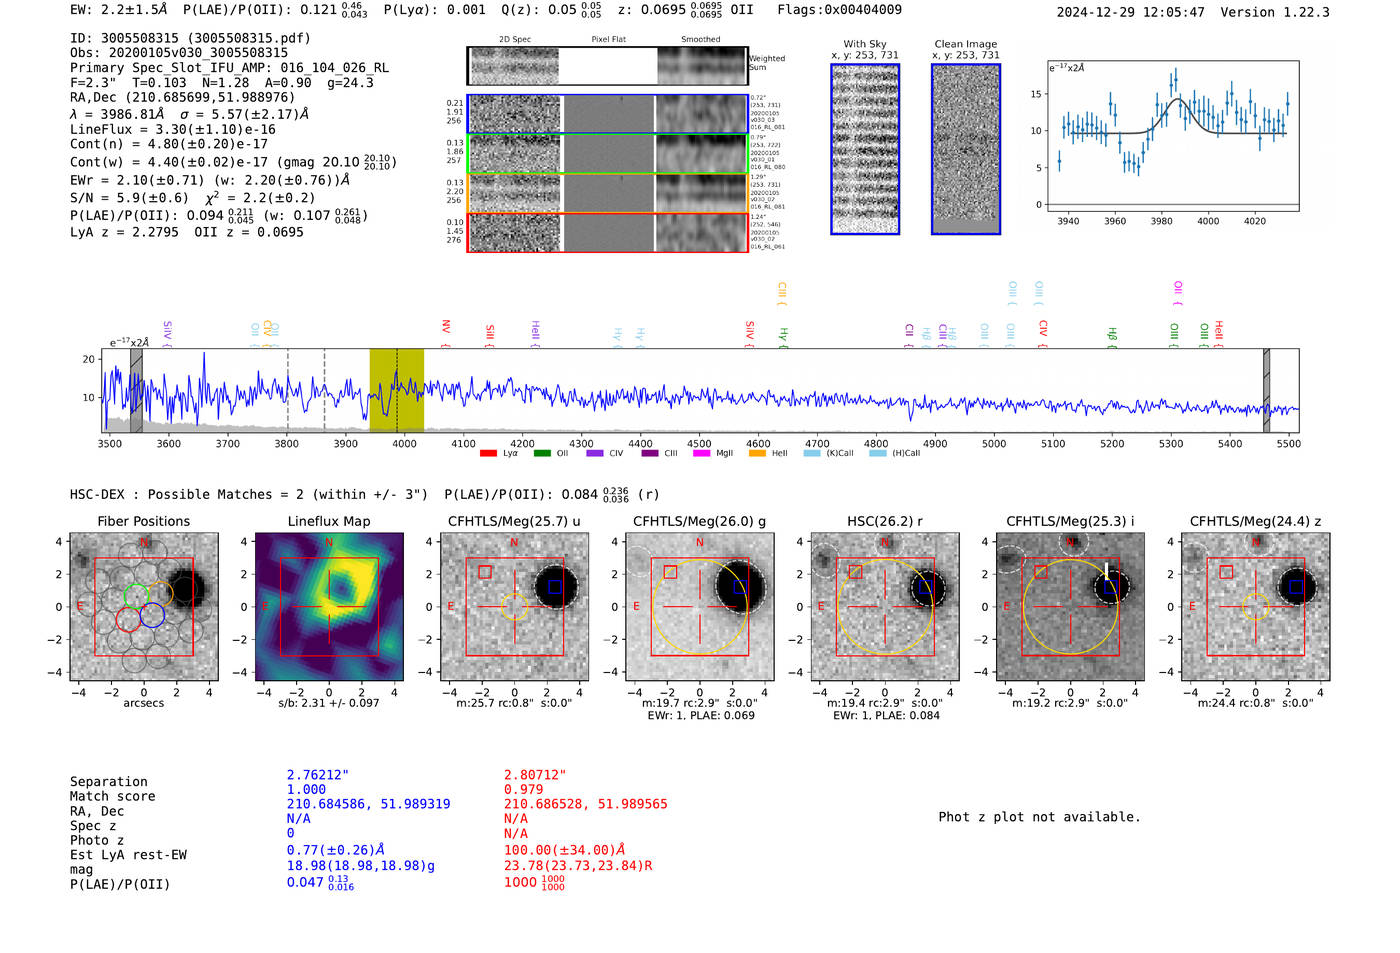Click the dashed vertical line at 3800
Image resolution: width=1400 pixels, height=953 pixels.
(288, 390)
